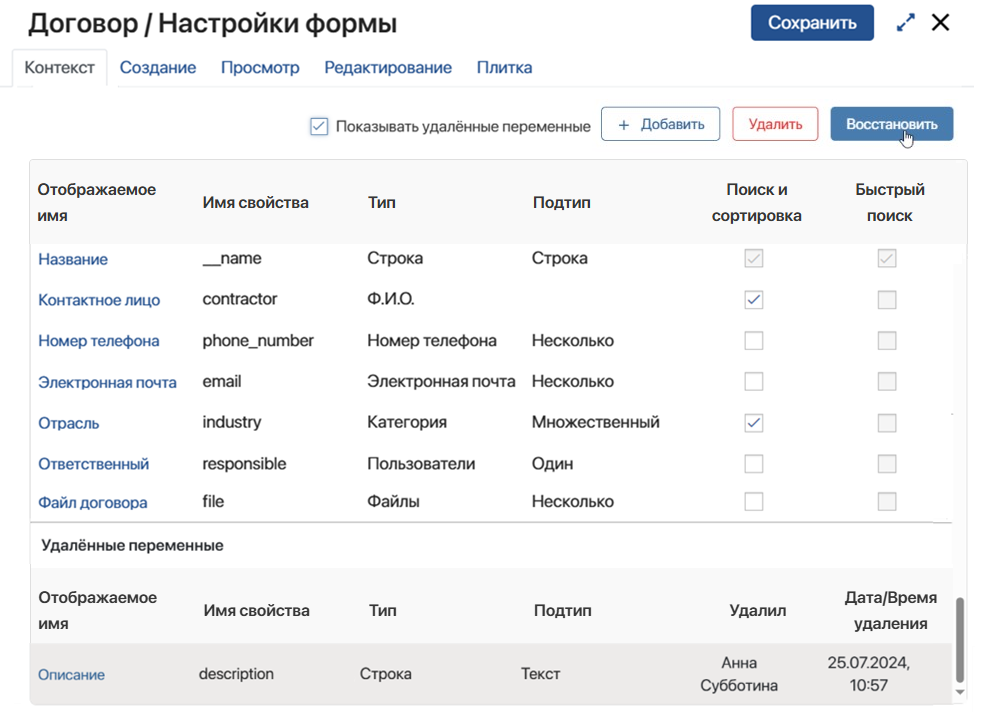Click the 25.07.2024, 10:57 deletion date

868,674
